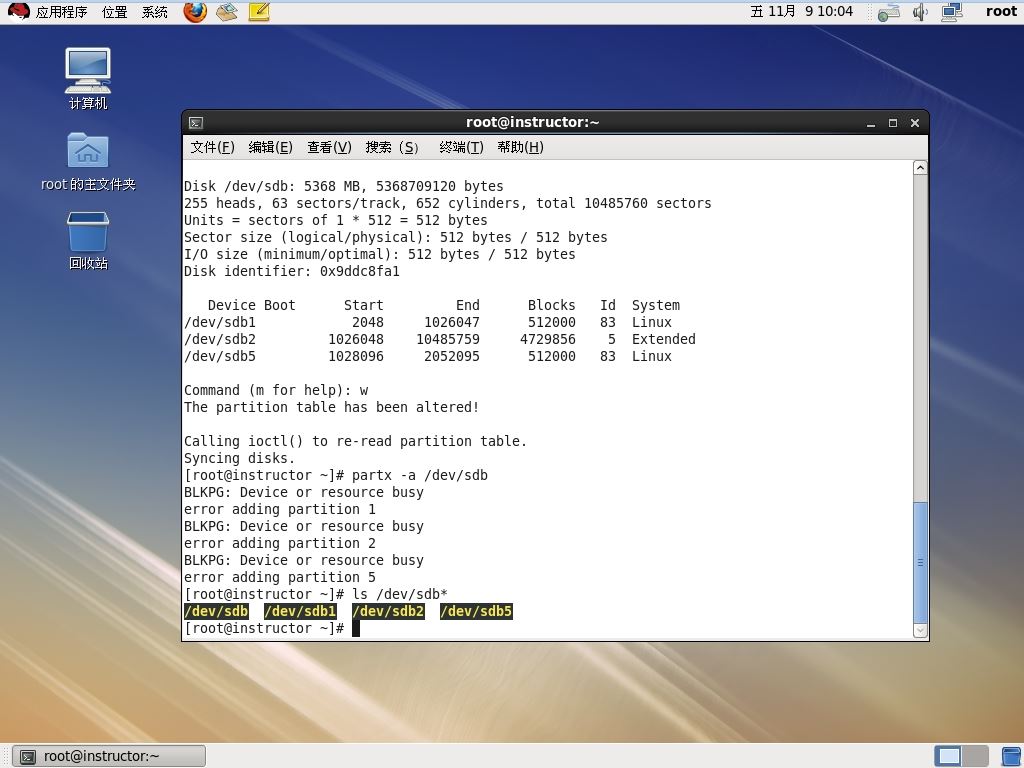1024x768 pixels.
Task: Open the terminal File (文件) menu
Action: coord(212,147)
